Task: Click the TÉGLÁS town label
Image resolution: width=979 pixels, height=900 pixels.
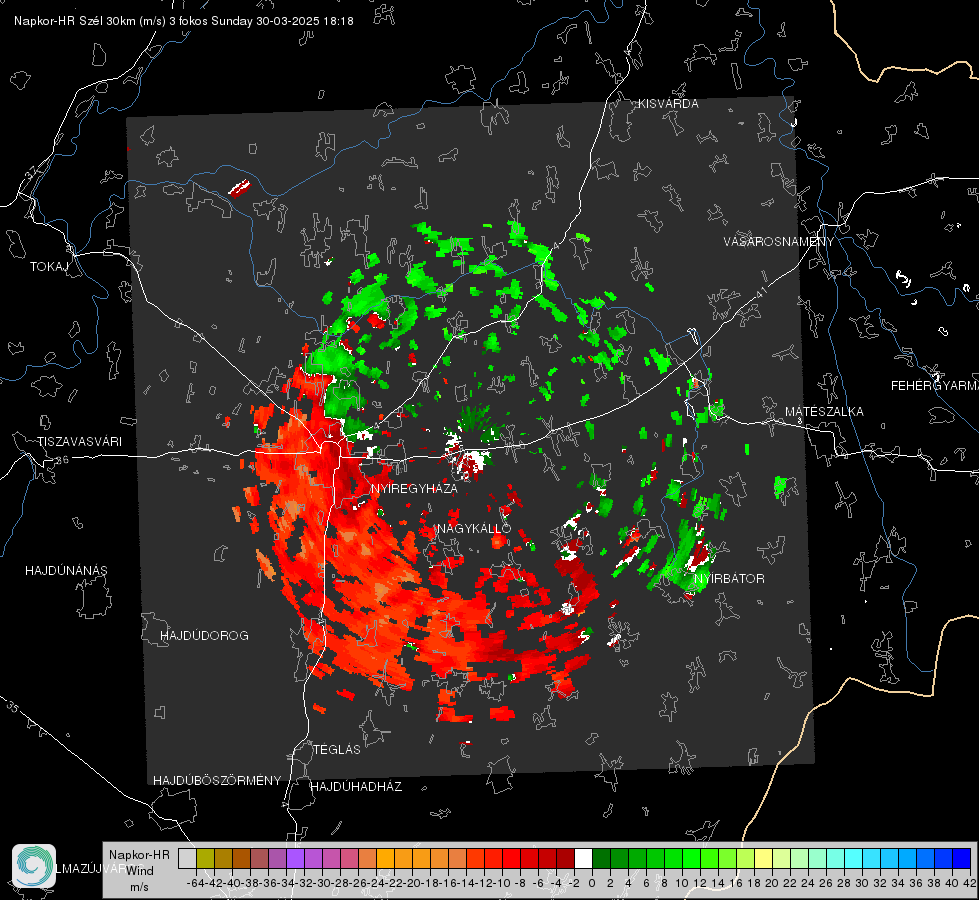Action: click(x=337, y=750)
